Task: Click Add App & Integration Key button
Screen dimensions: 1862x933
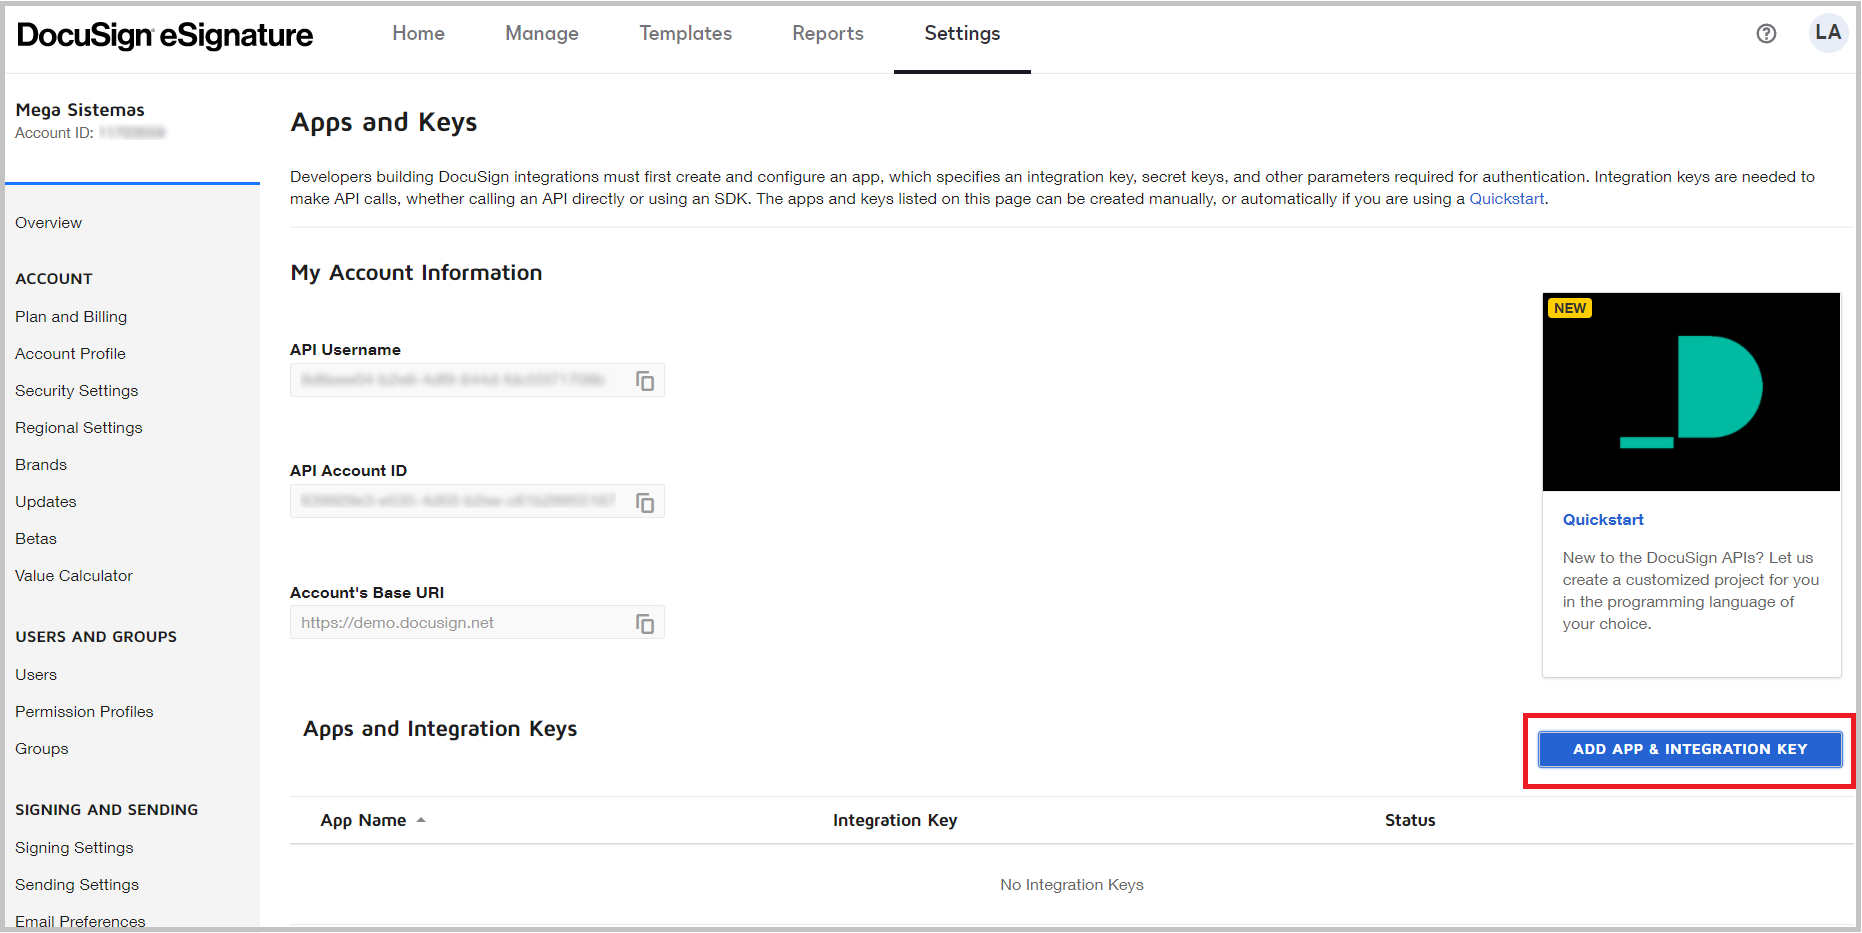Action: coord(1689,749)
